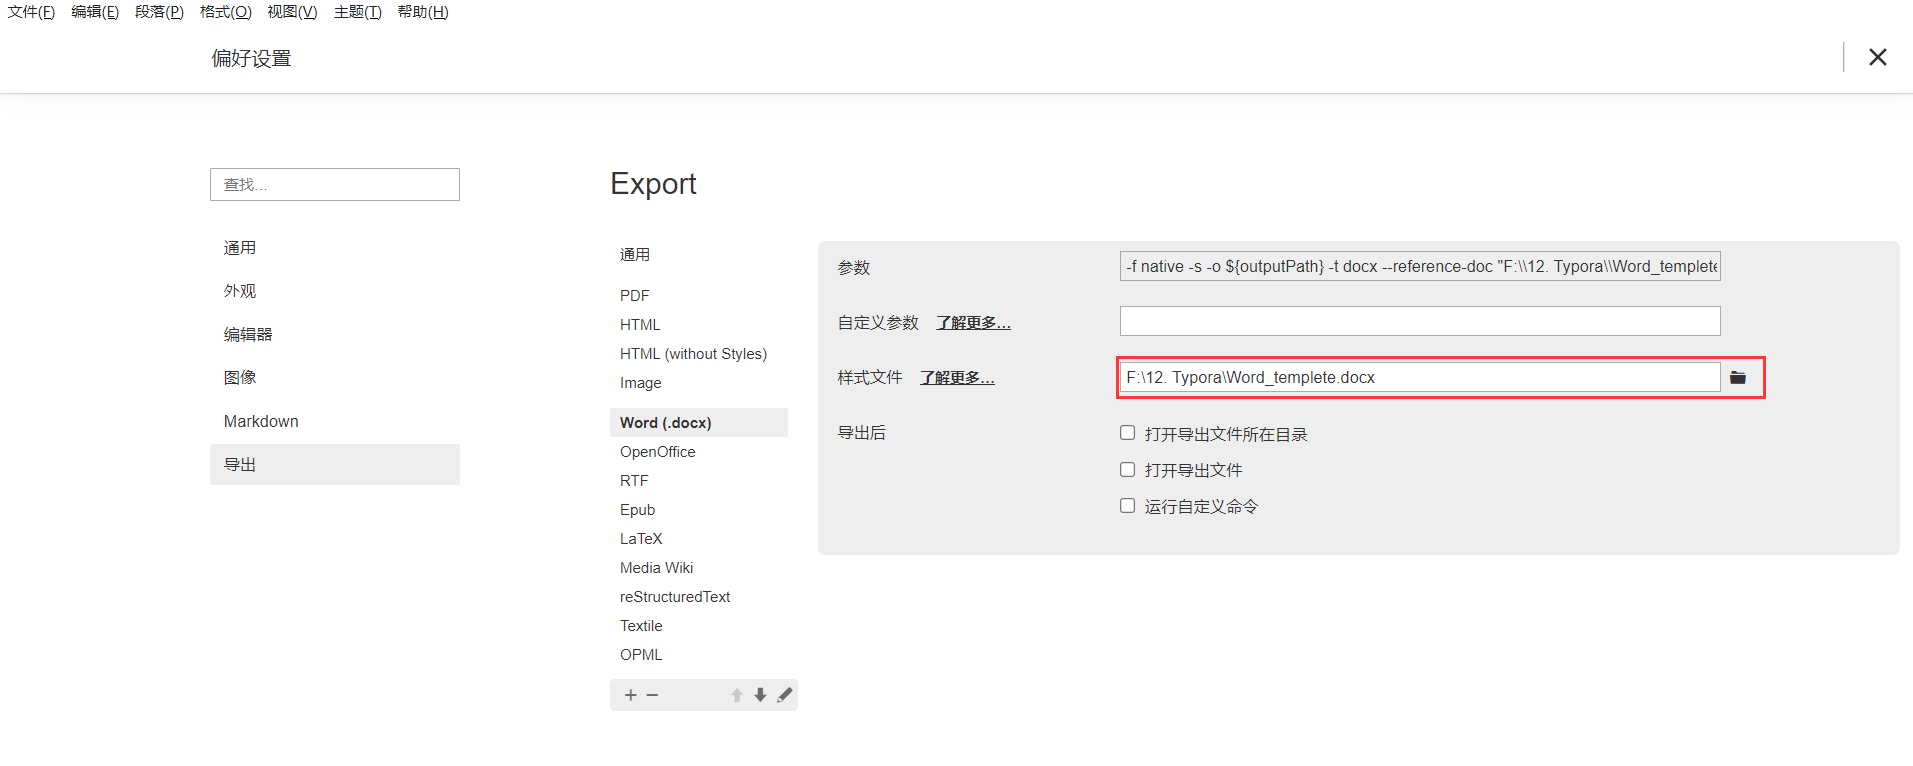Viewport: 1913px width, 766px height.
Task: Select 编辑器 in preferences sidebar
Action: 335,334
